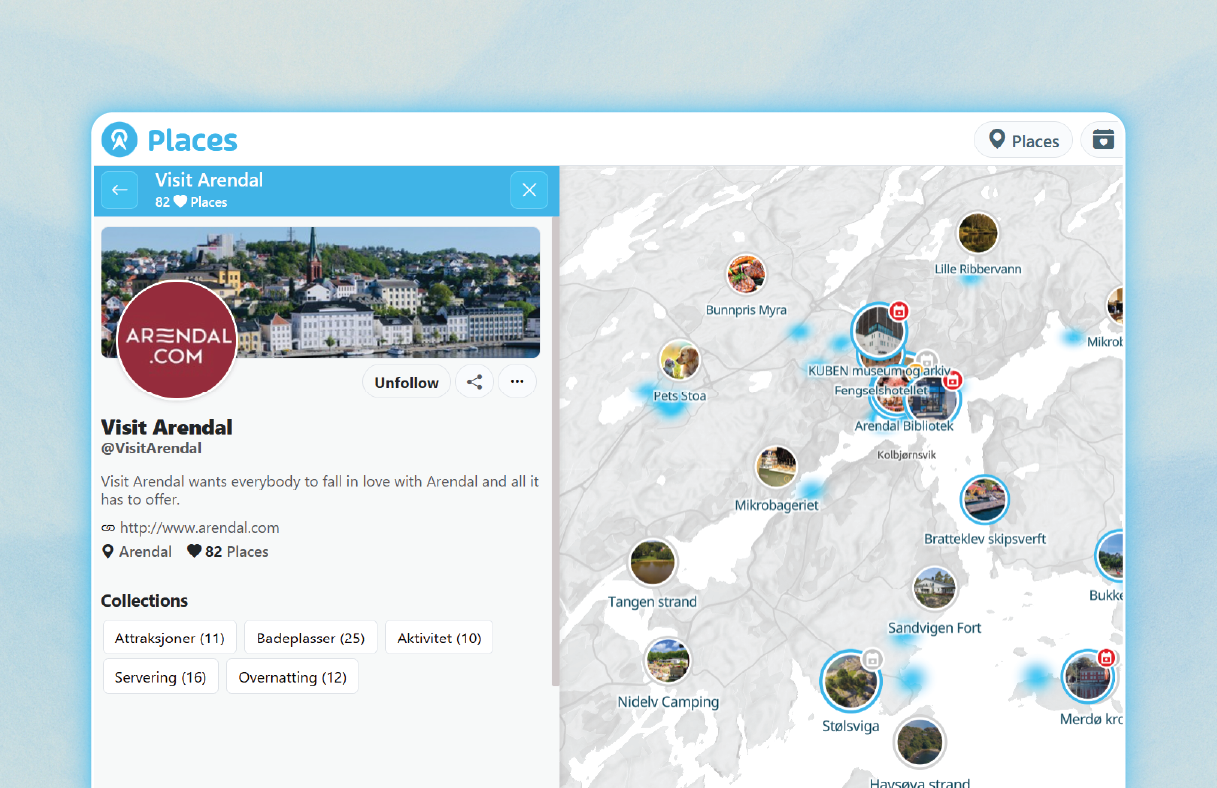Click the @VisitArendal handle
Viewport: 1217px width, 788px height.
tap(151, 448)
